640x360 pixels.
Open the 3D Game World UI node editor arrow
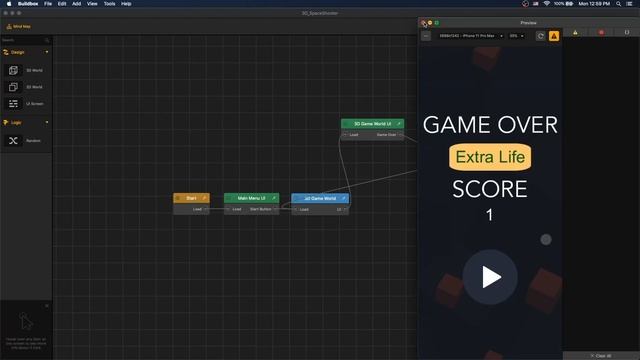399,124
